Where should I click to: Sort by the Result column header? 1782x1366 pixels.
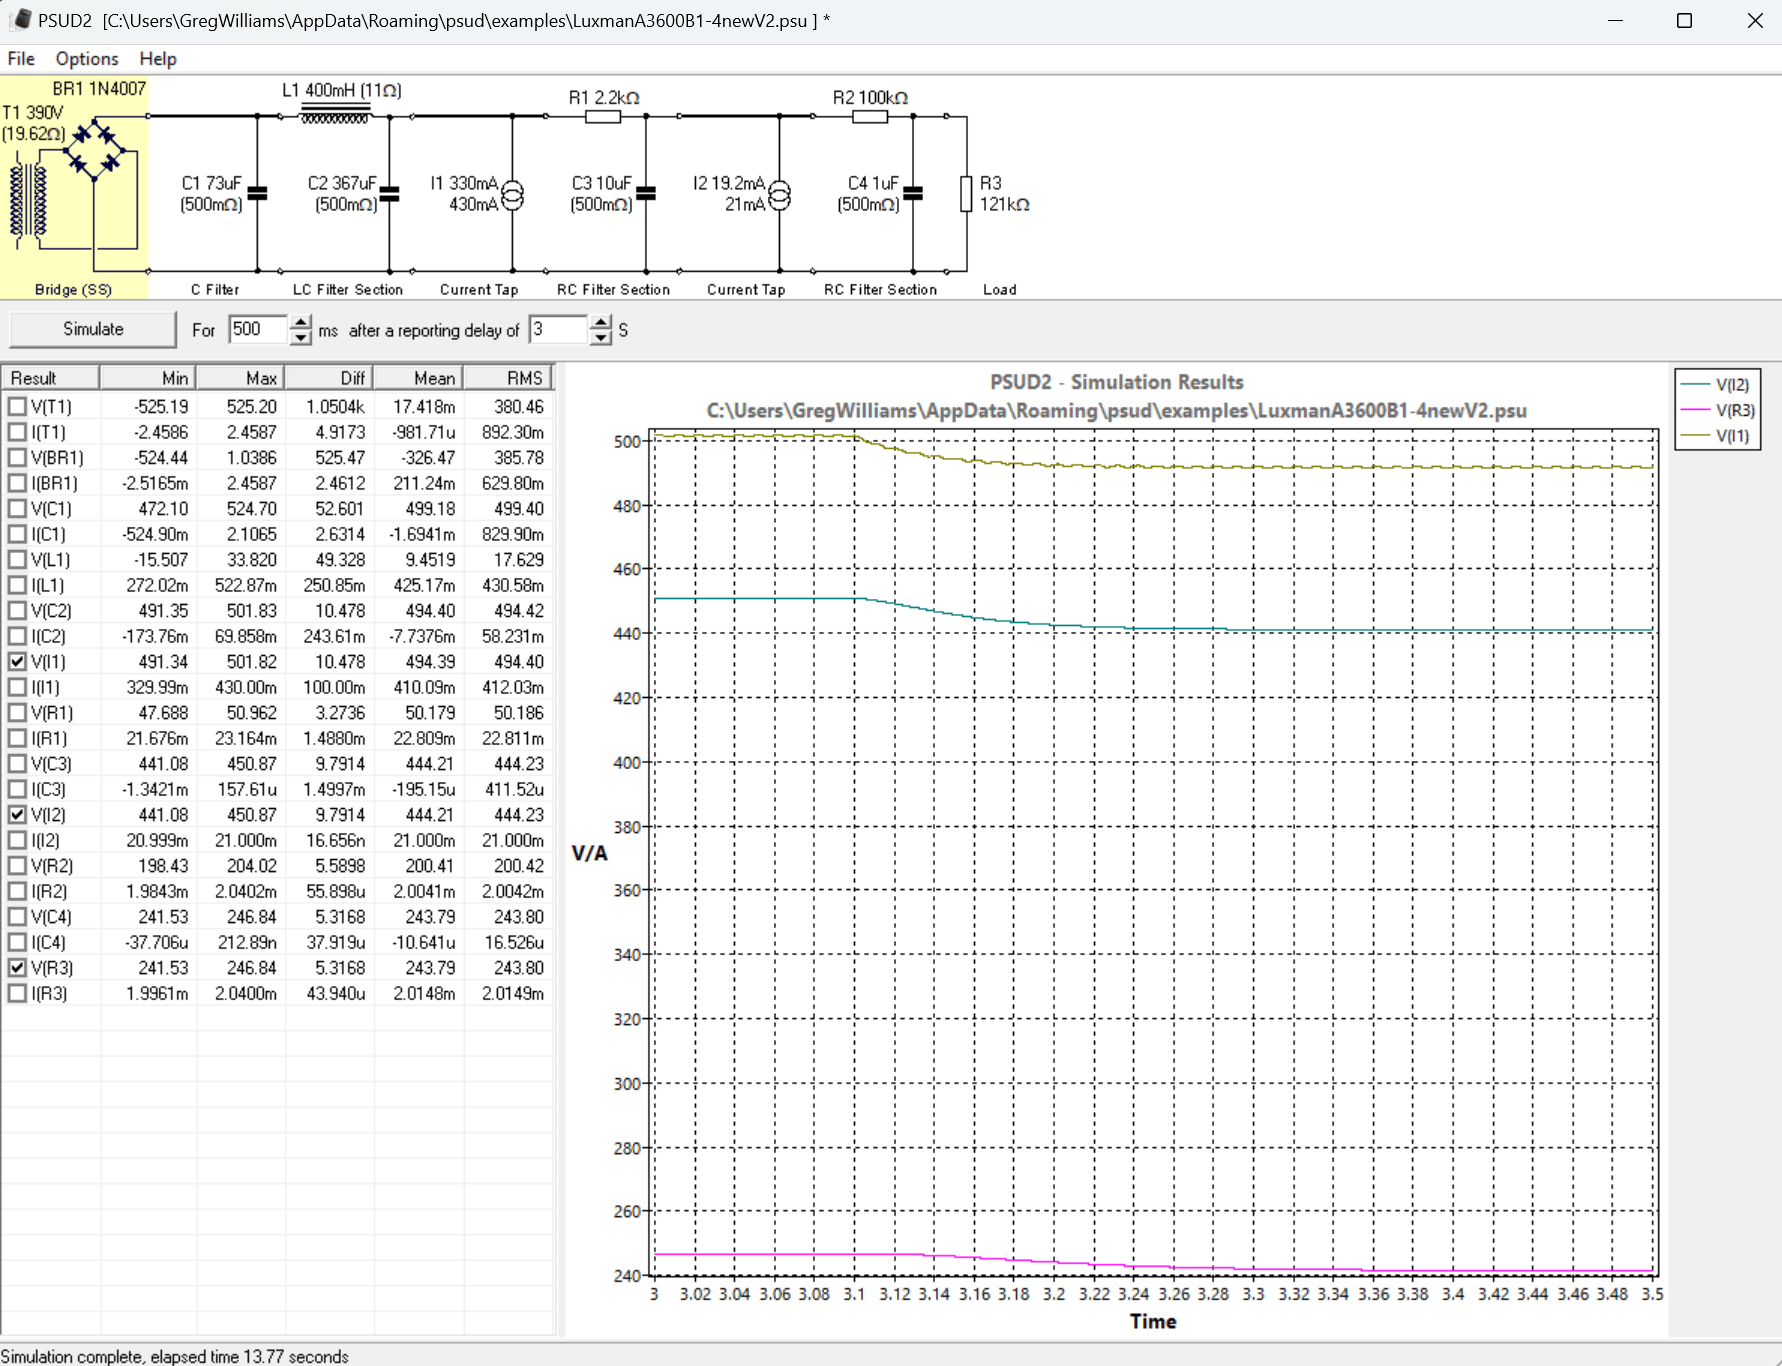pos(50,378)
